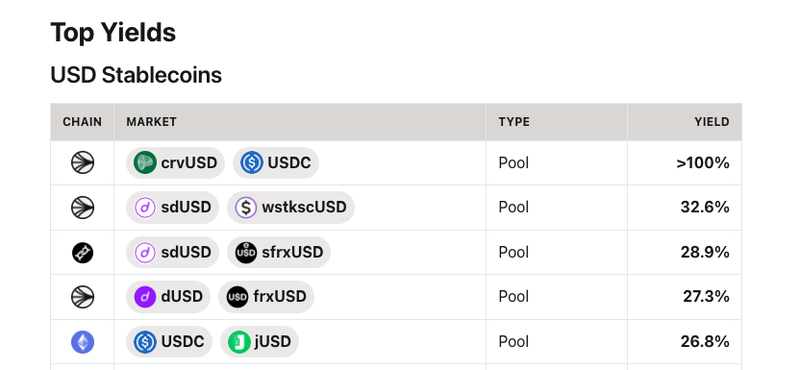The image size is (800, 370).
Task: Click the crvUSD token chip
Action: [x=175, y=163]
